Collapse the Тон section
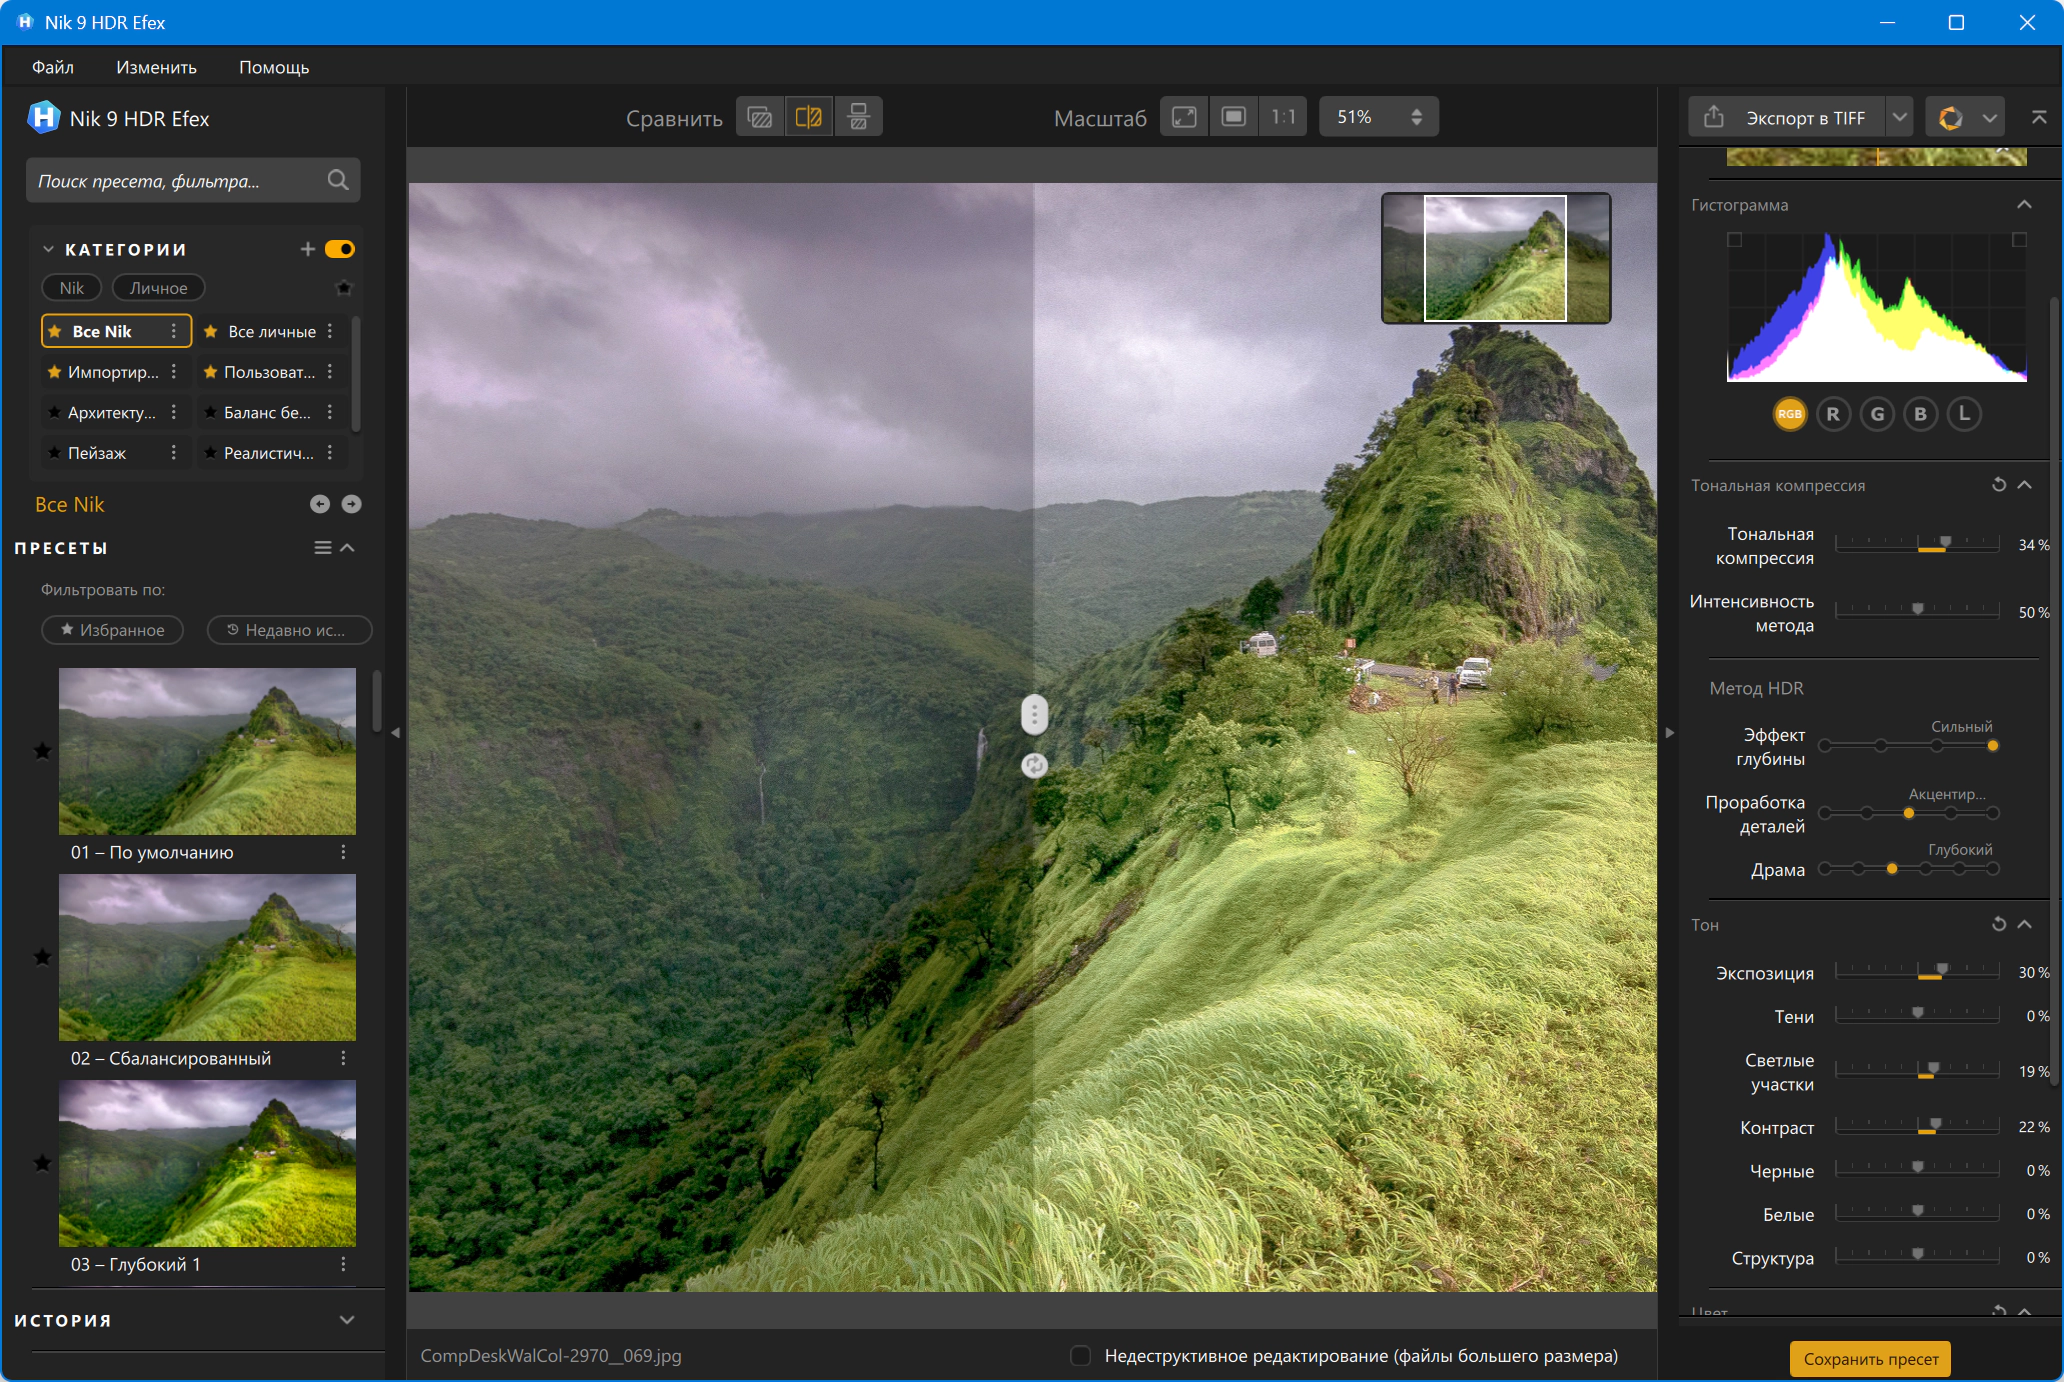The height and width of the screenshot is (1382, 2064). [2025, 924]
